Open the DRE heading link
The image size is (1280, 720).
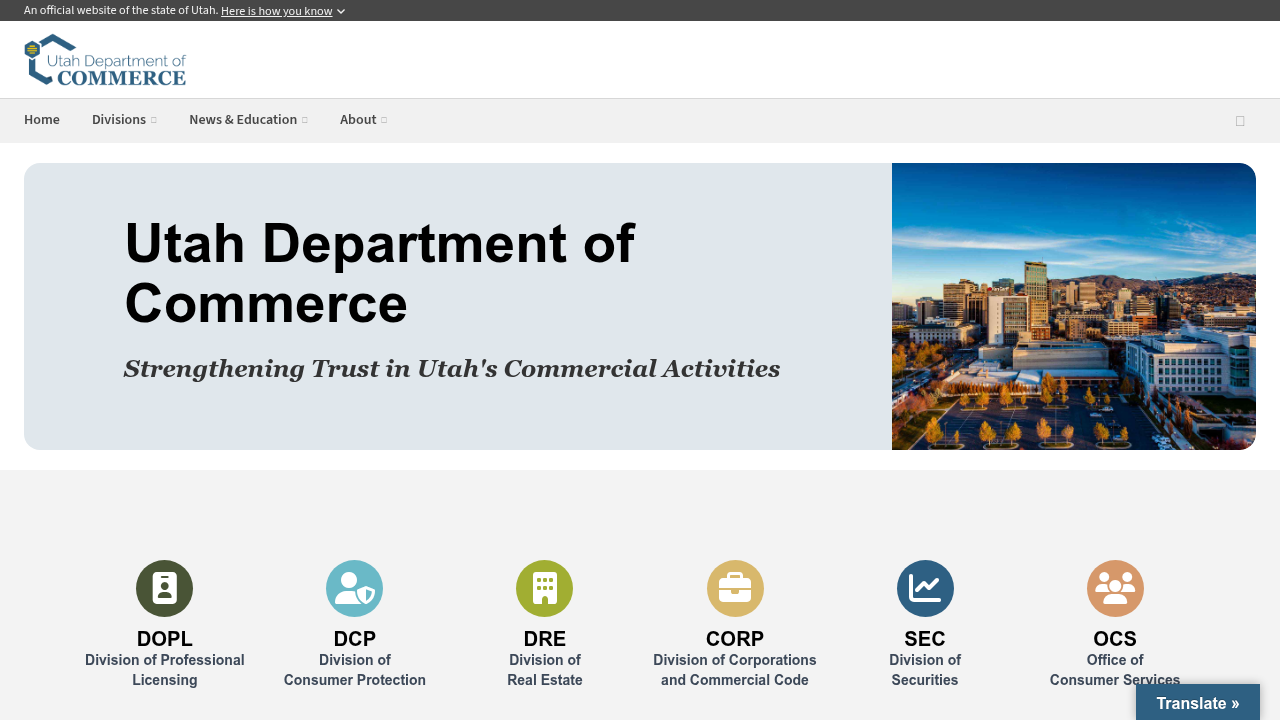click(545, 639)
